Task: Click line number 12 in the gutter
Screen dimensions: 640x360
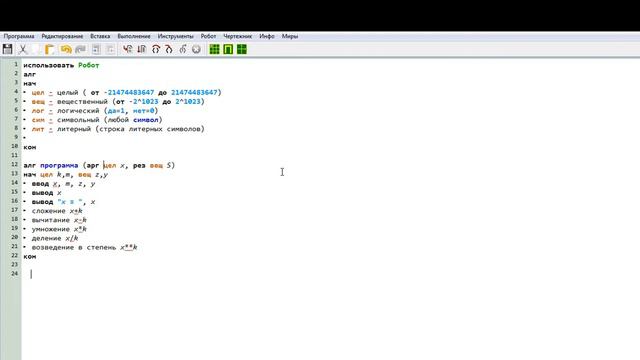Action: tap(15, 164)
